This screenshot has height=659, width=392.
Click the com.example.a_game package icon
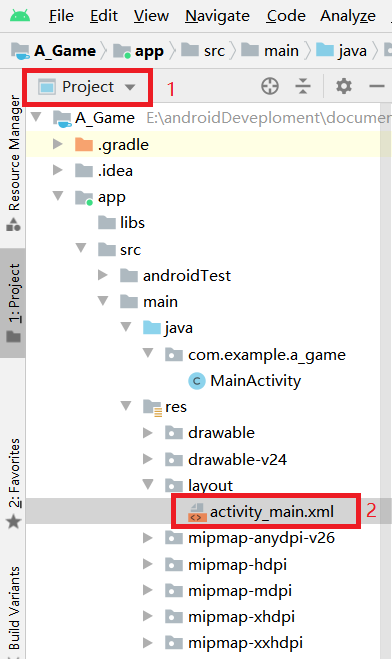click(174, 354)
